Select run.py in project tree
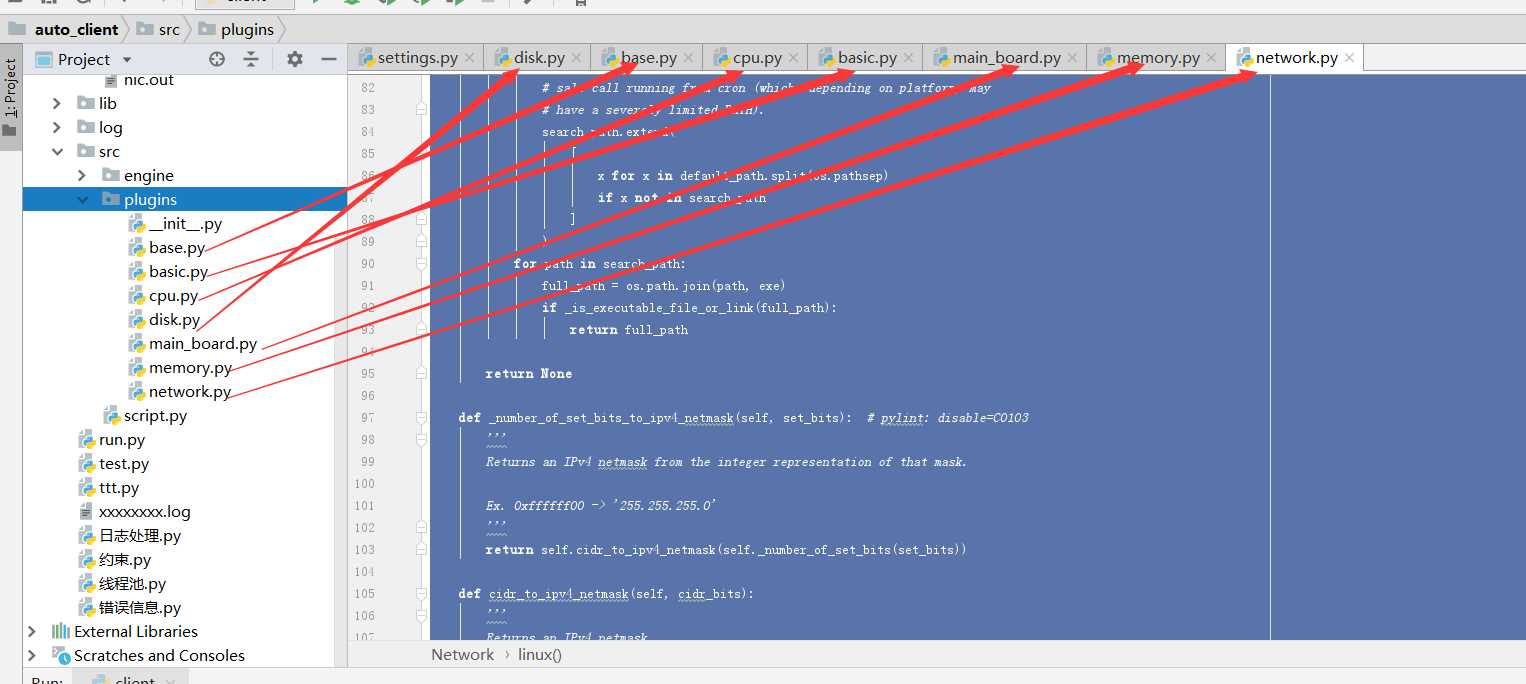1526x684 pixels. (x=122, y=439)
